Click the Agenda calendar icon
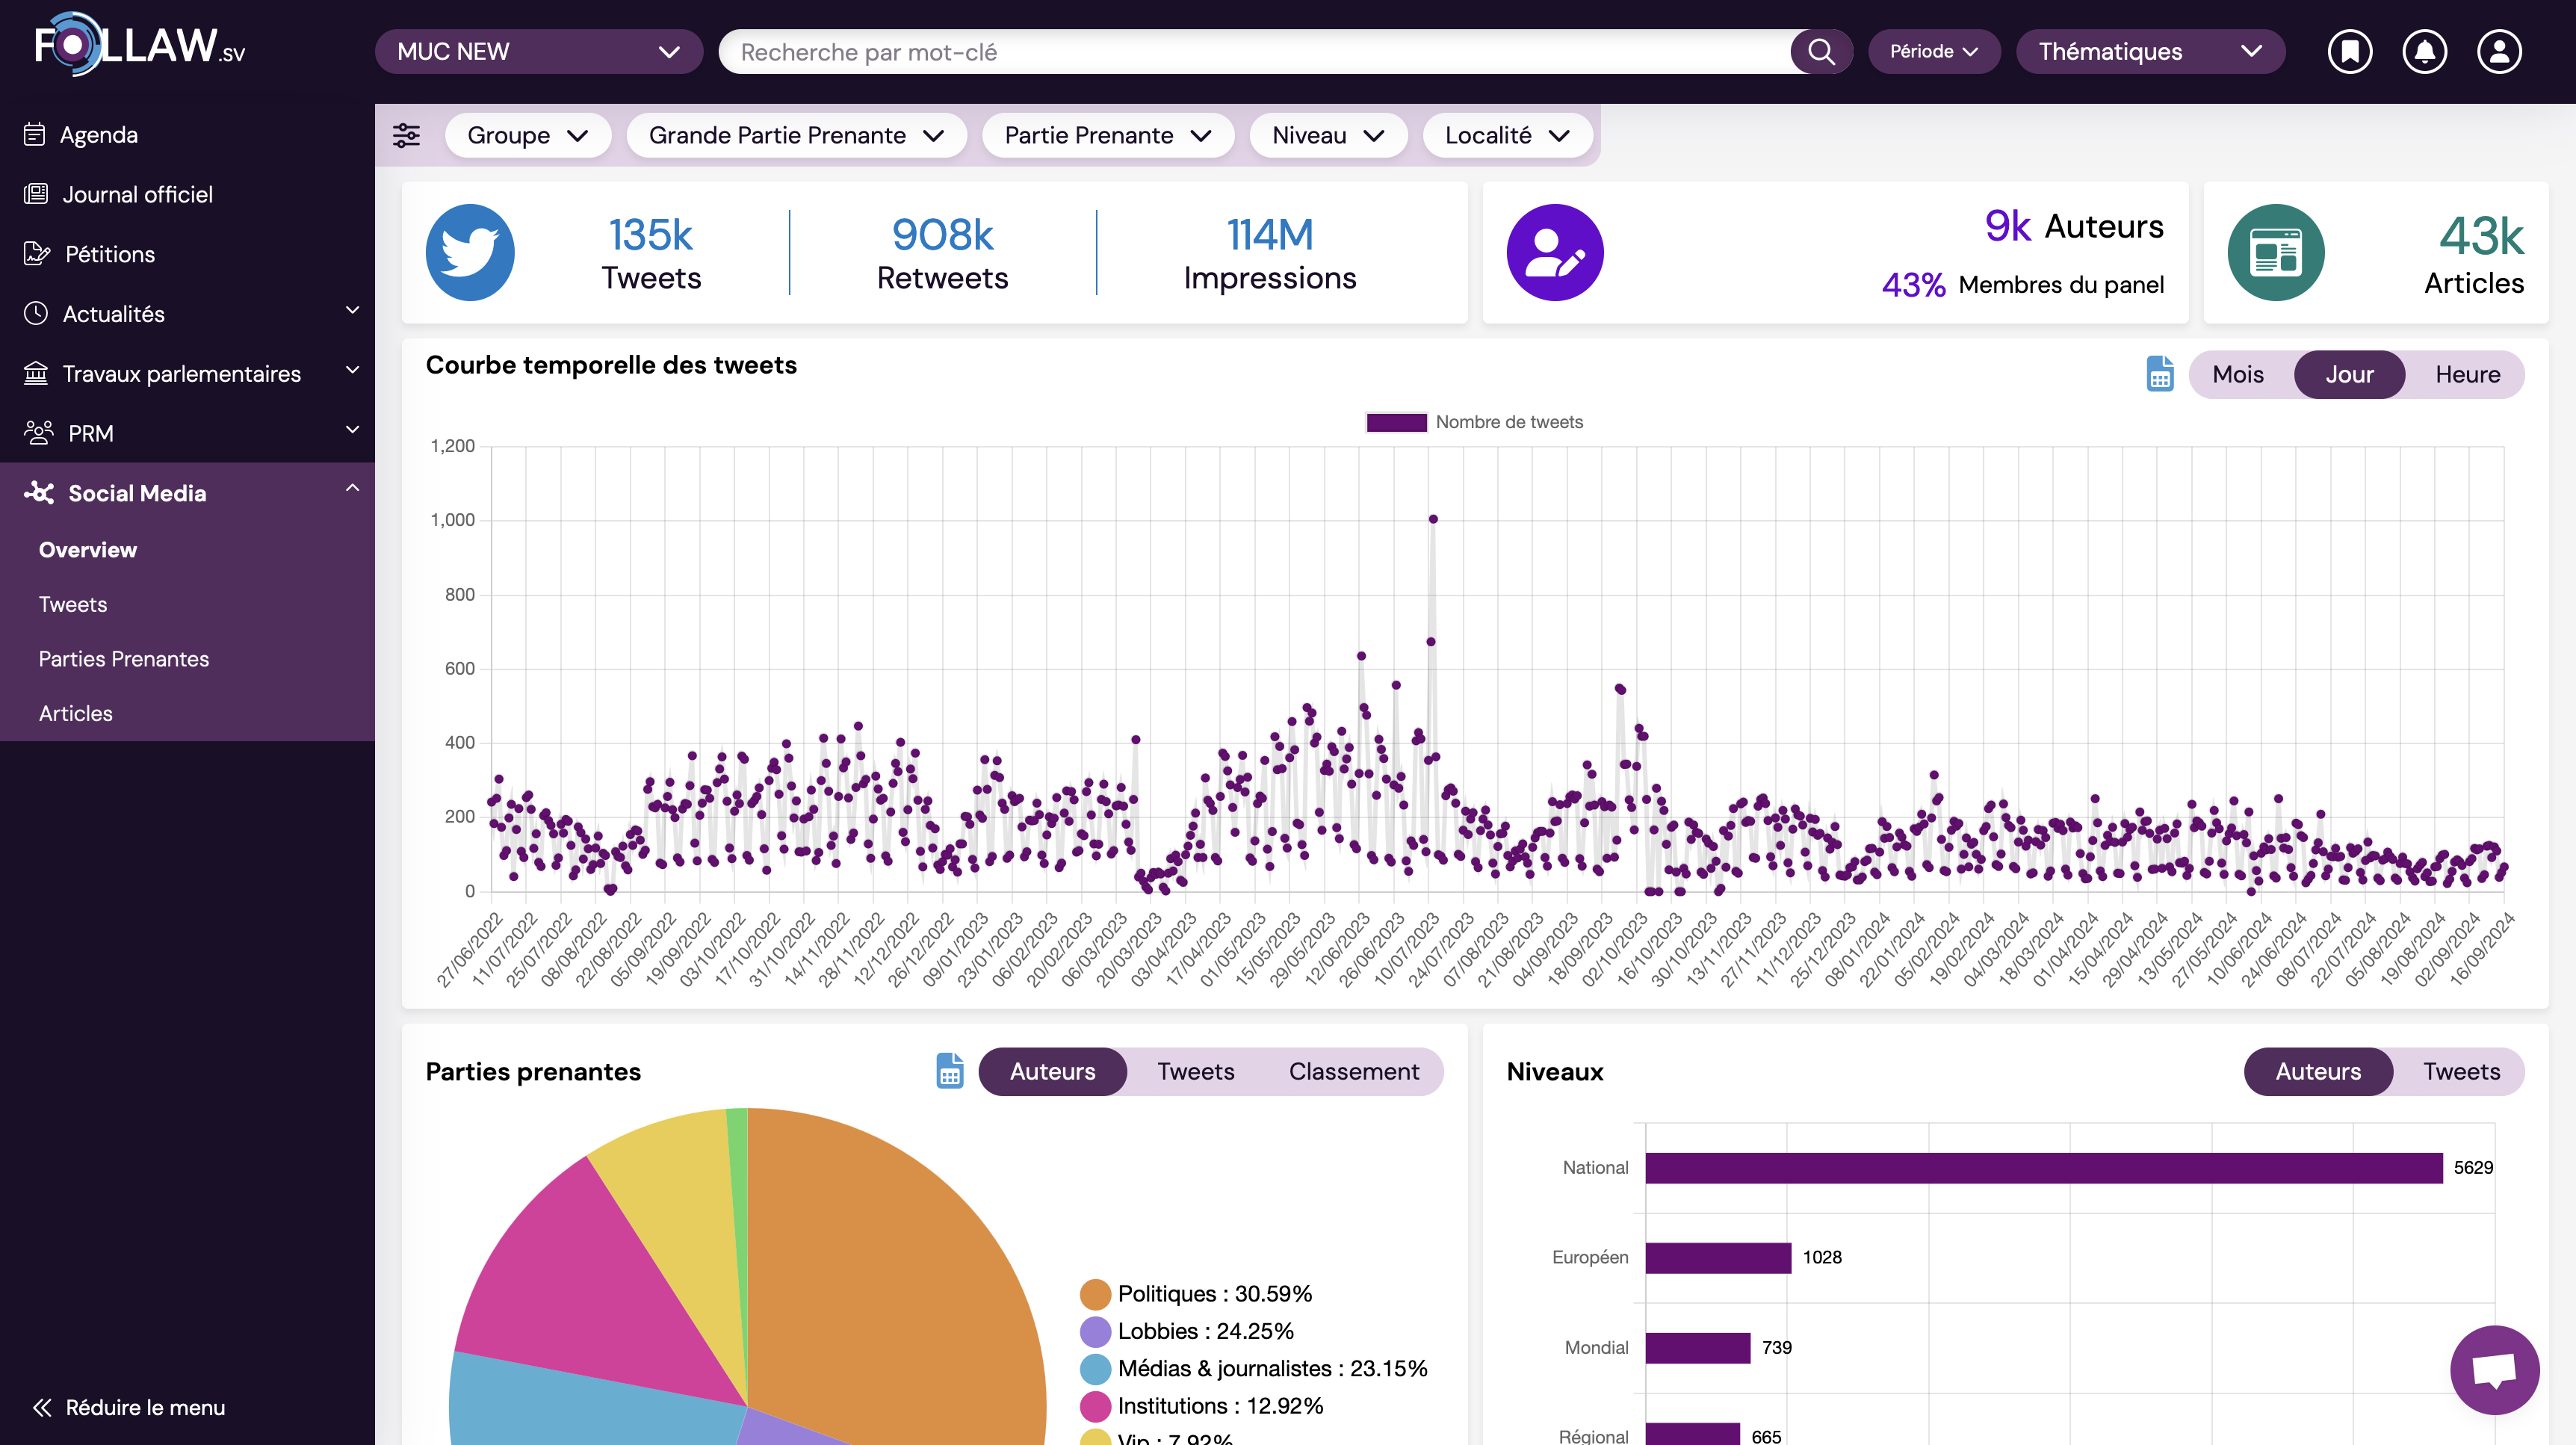The image size is (2576, 1445). [35, 134]
